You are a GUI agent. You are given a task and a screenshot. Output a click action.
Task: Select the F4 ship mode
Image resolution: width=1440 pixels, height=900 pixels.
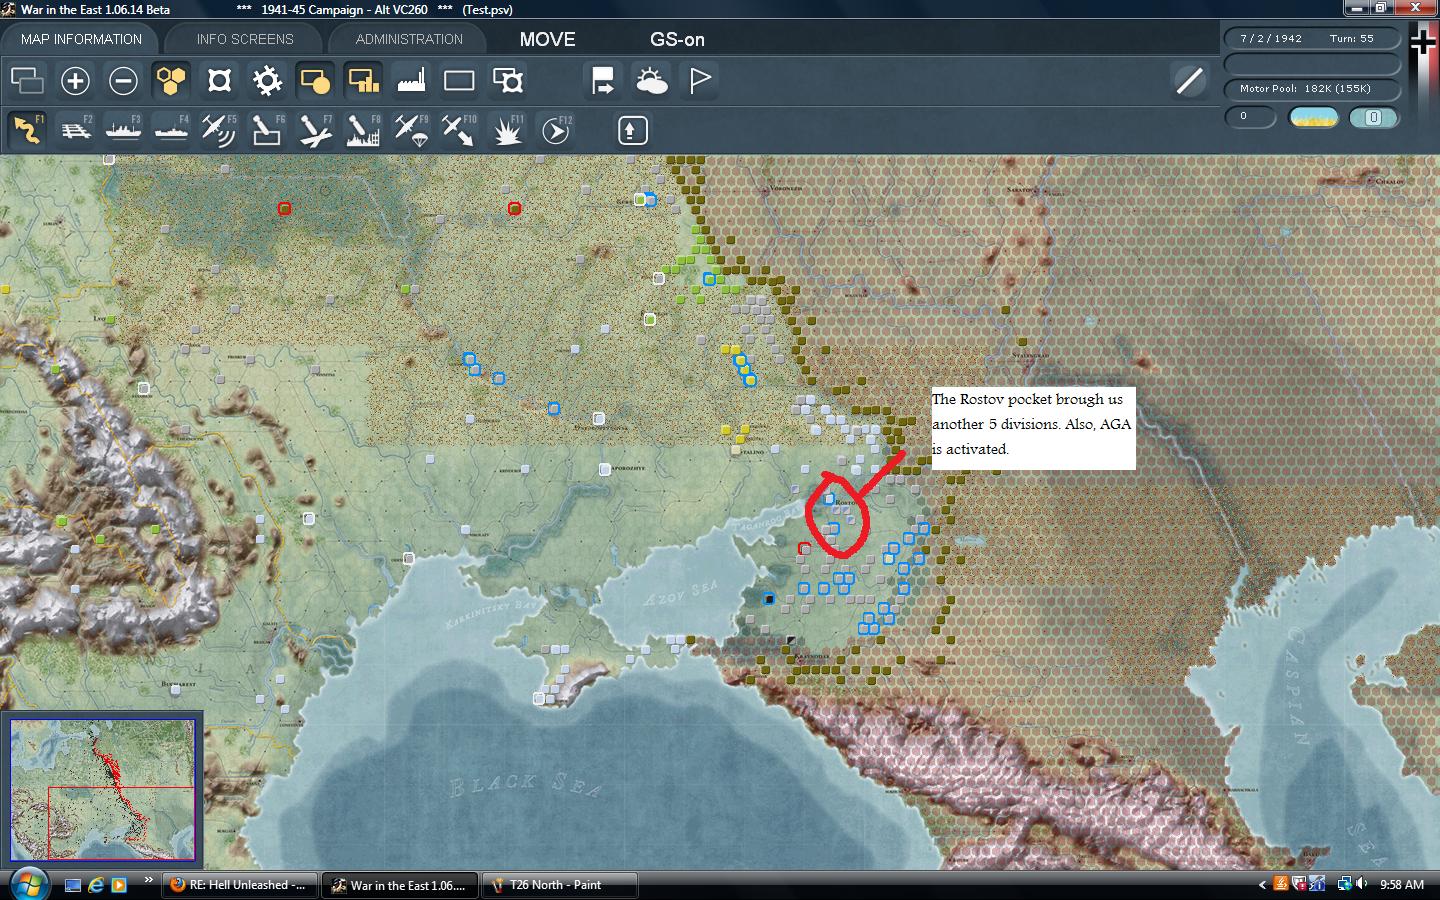pos(171,130)
